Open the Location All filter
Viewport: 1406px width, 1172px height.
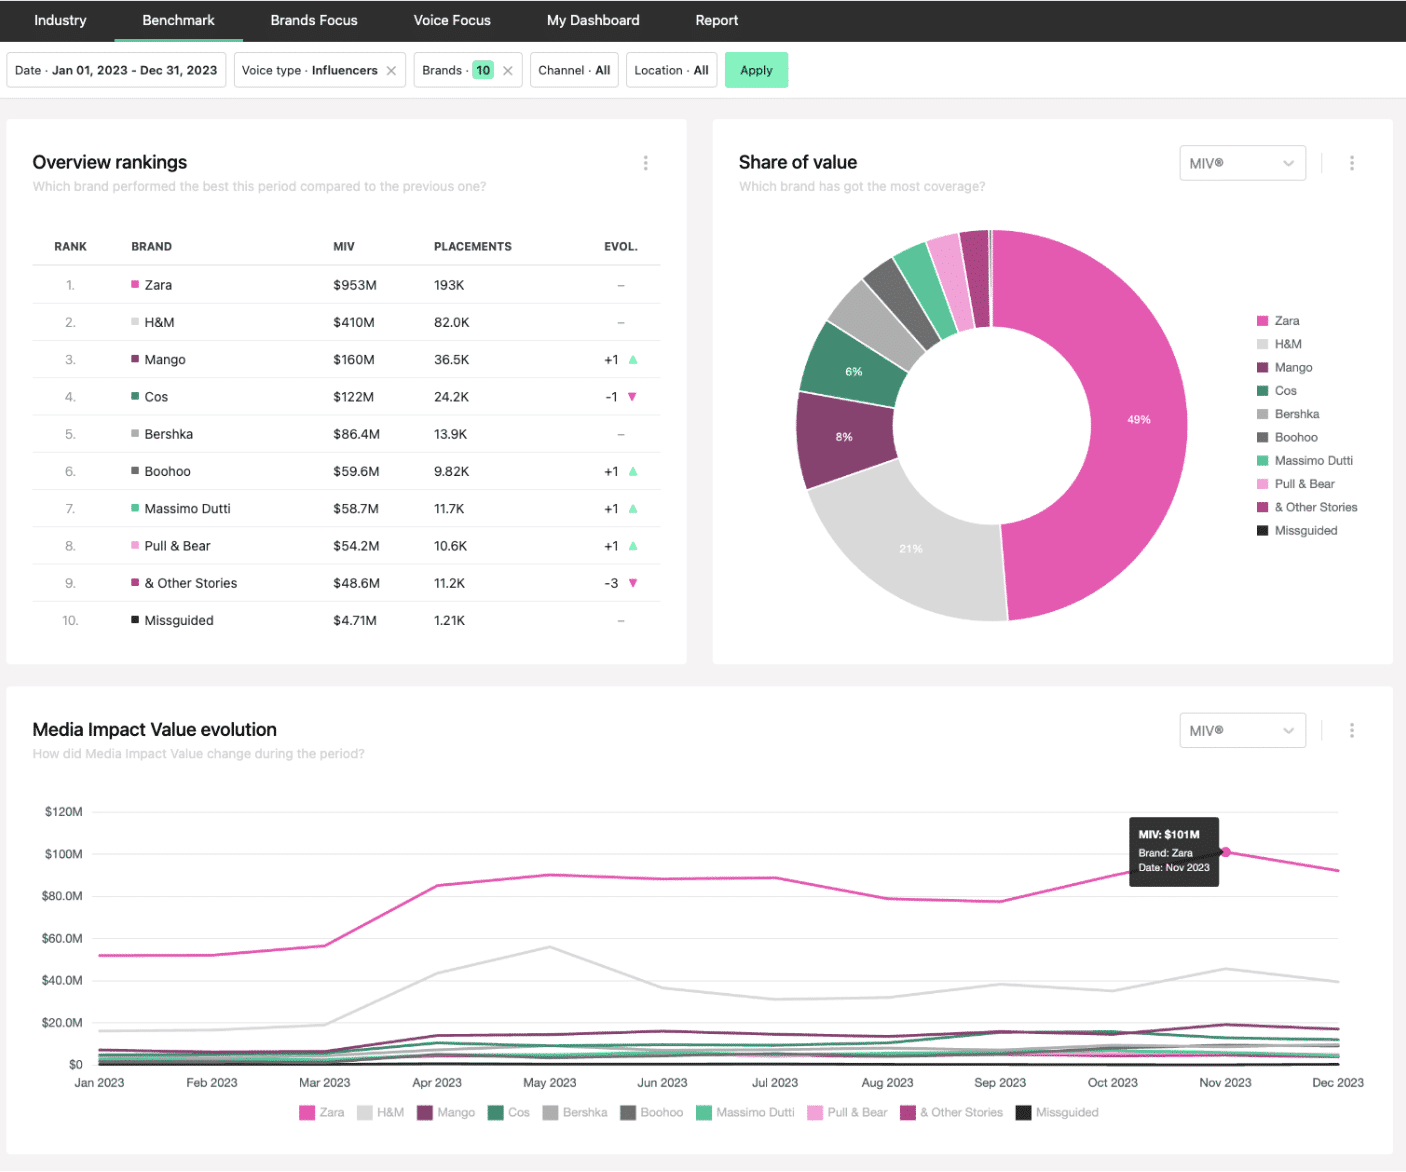click(x=671, y=70)
